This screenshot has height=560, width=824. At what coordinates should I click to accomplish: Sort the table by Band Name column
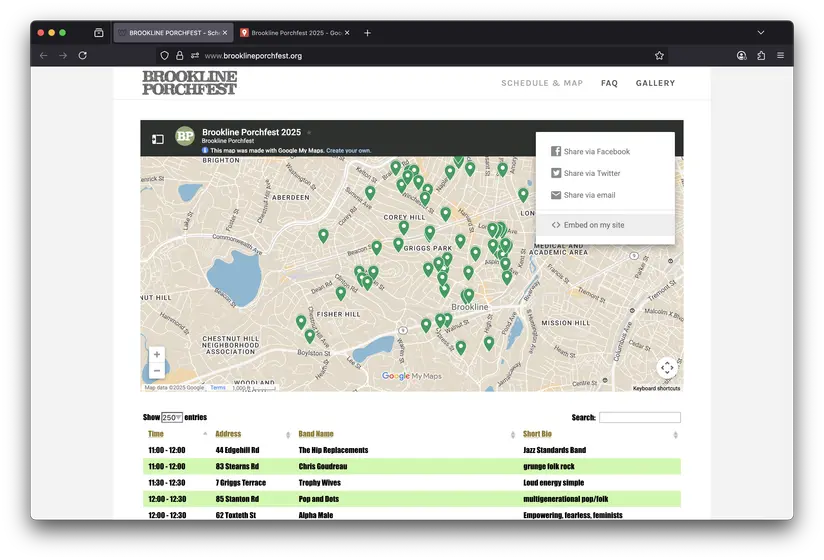click(x=316, y=434)
